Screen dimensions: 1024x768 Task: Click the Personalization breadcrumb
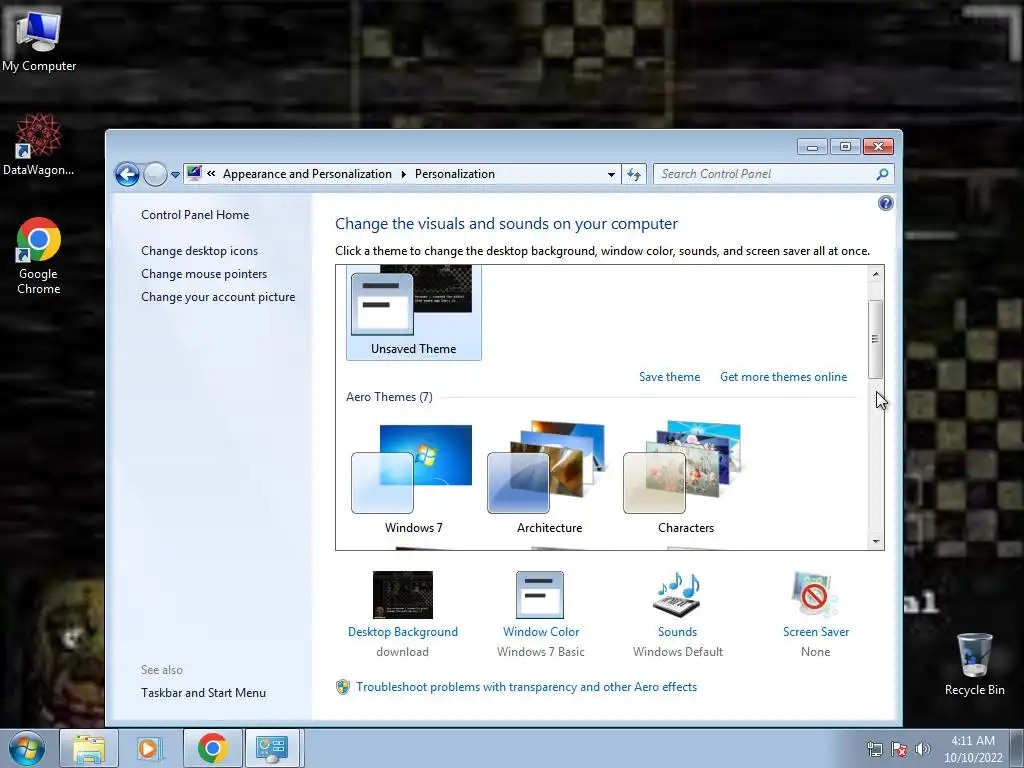(455, 174)
